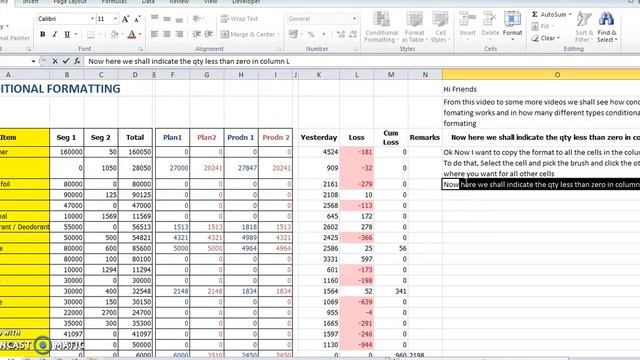The width and height of the screenshot is (640, 360).
Task: Apply fill color with paint bucket icon
Action: pyautogui.click(x=114, y=34)
